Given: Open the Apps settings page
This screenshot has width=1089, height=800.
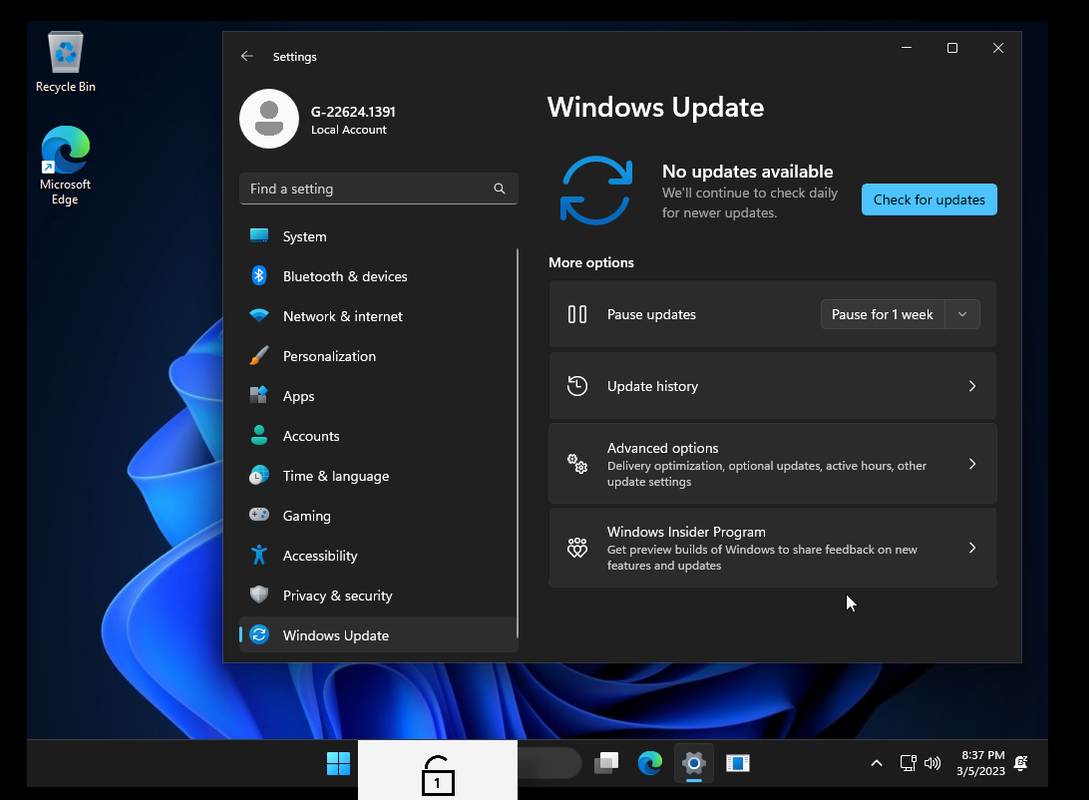Looking at the screenshot, I should coord(378,396).
